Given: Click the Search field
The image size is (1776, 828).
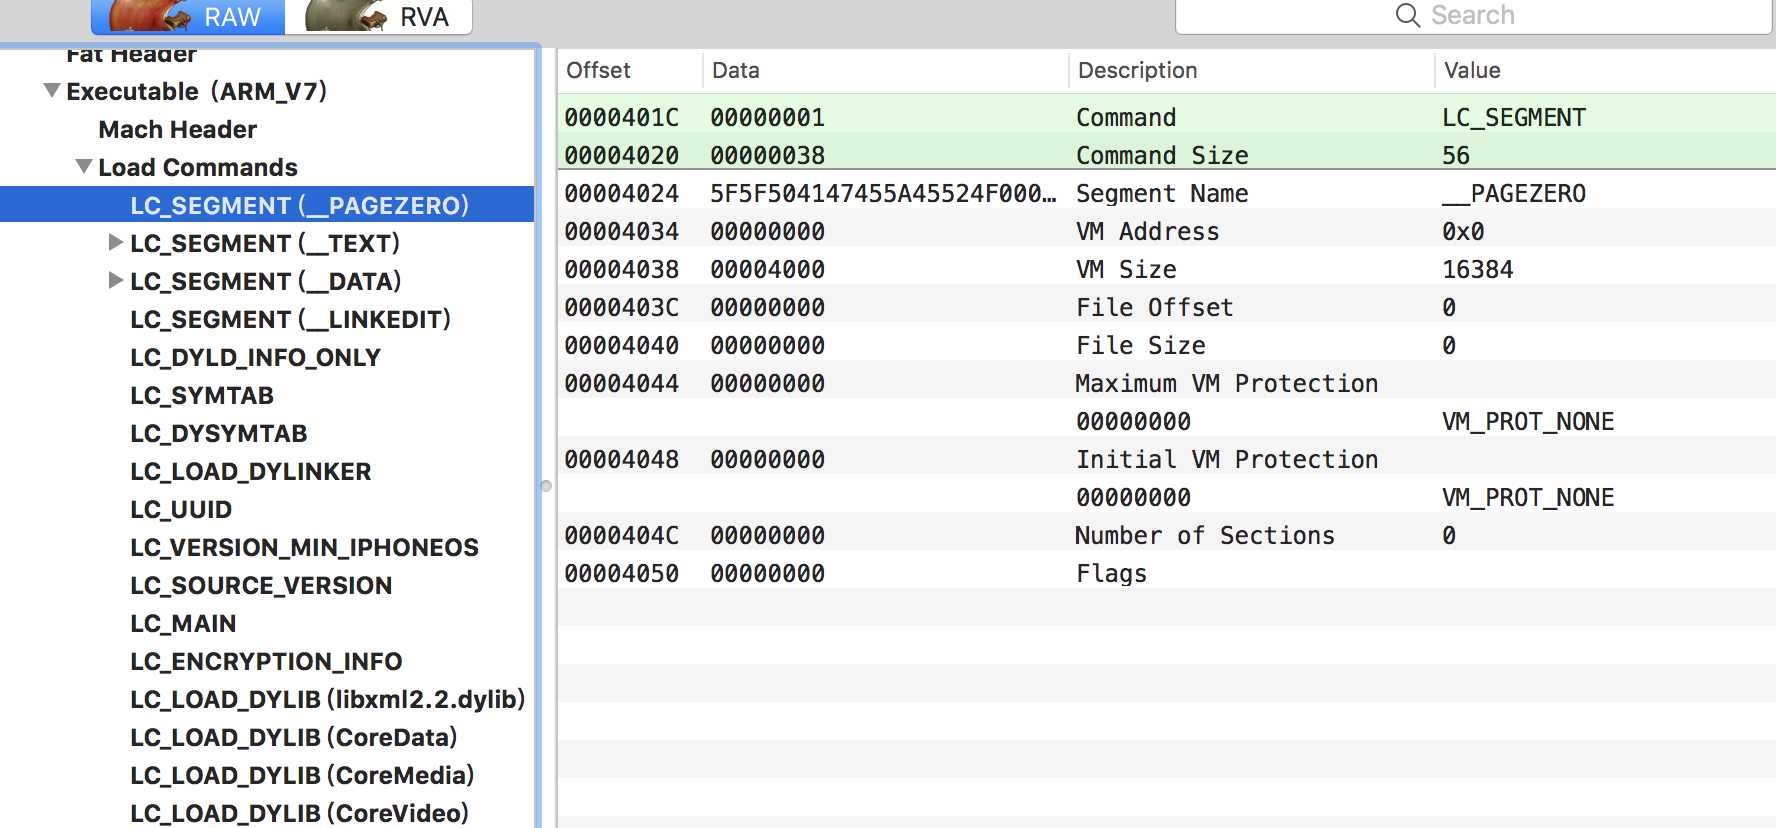Looking at the screenshot, I should coord(1473,16).
